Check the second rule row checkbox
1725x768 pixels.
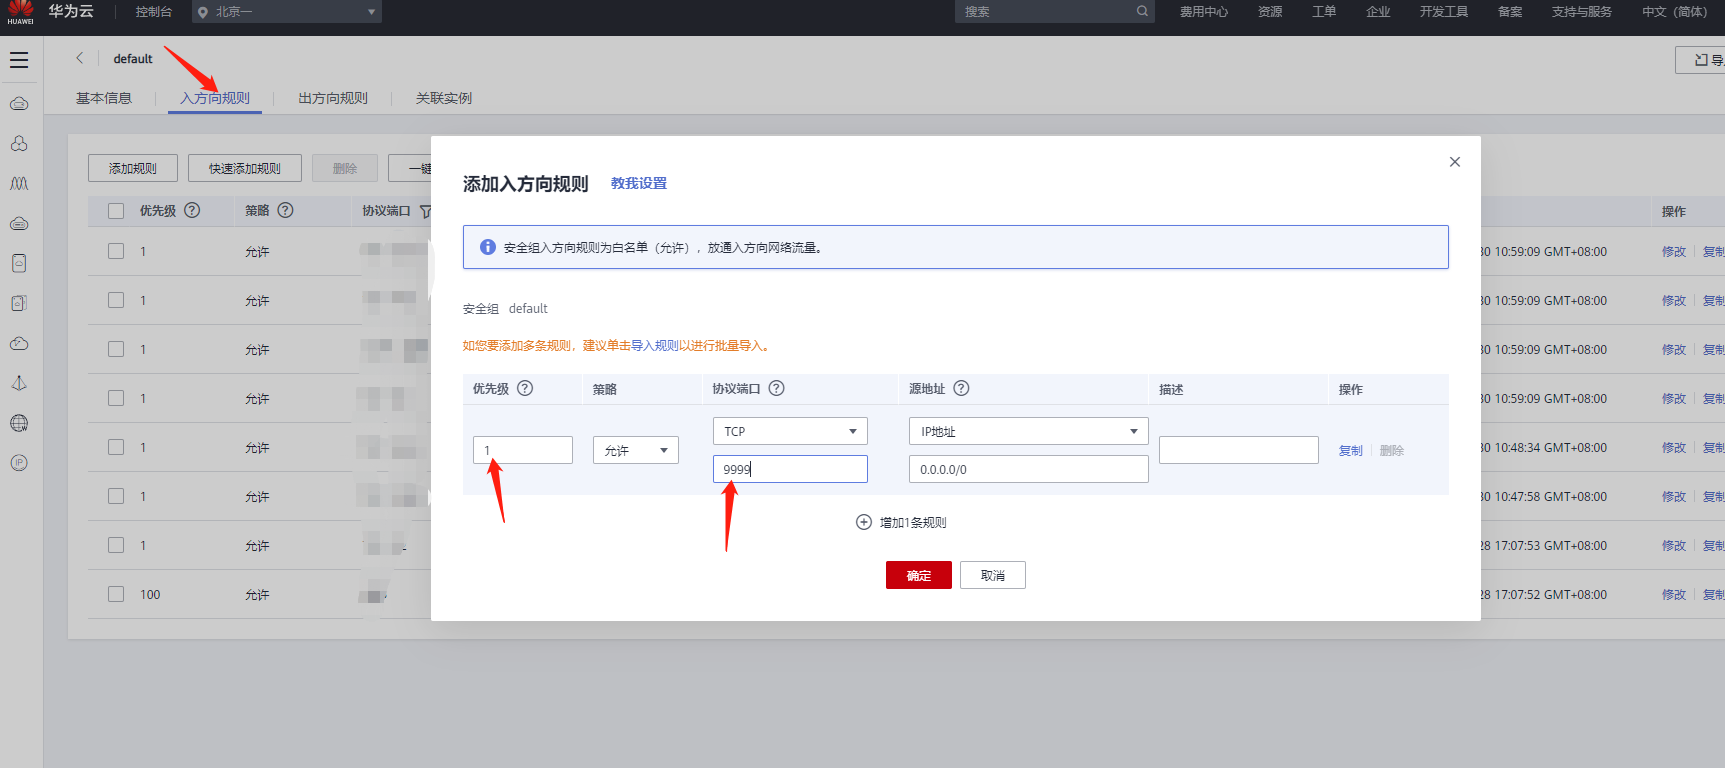116,300
